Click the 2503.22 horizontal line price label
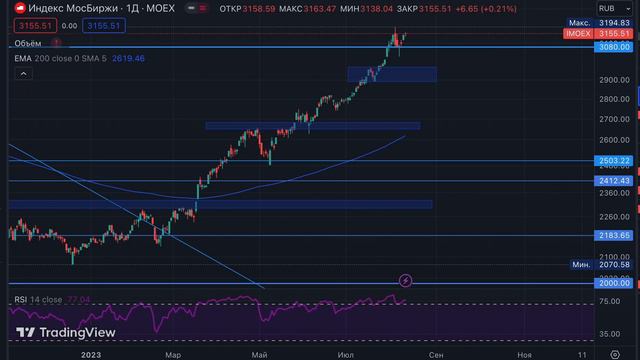Image resolution: width=640 pixels, height=360 pixels. (614, 160)
